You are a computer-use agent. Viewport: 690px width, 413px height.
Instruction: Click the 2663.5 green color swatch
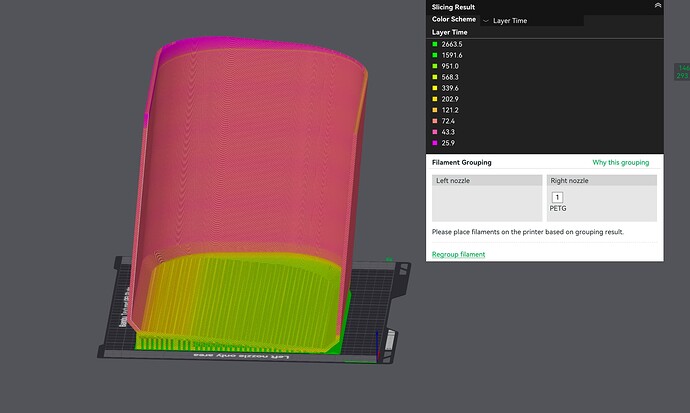(x=435, y=44)
